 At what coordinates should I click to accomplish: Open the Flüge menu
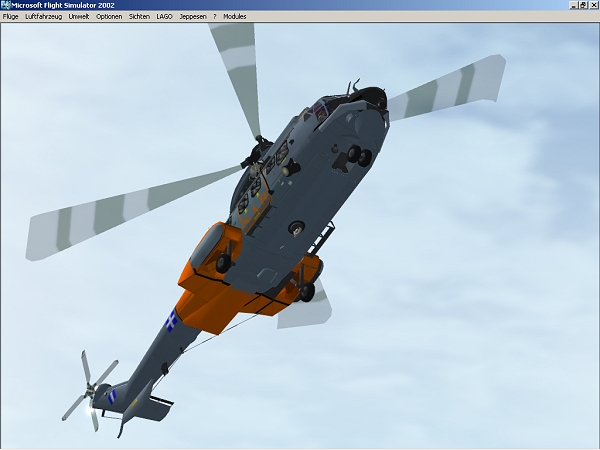[10, 17]
